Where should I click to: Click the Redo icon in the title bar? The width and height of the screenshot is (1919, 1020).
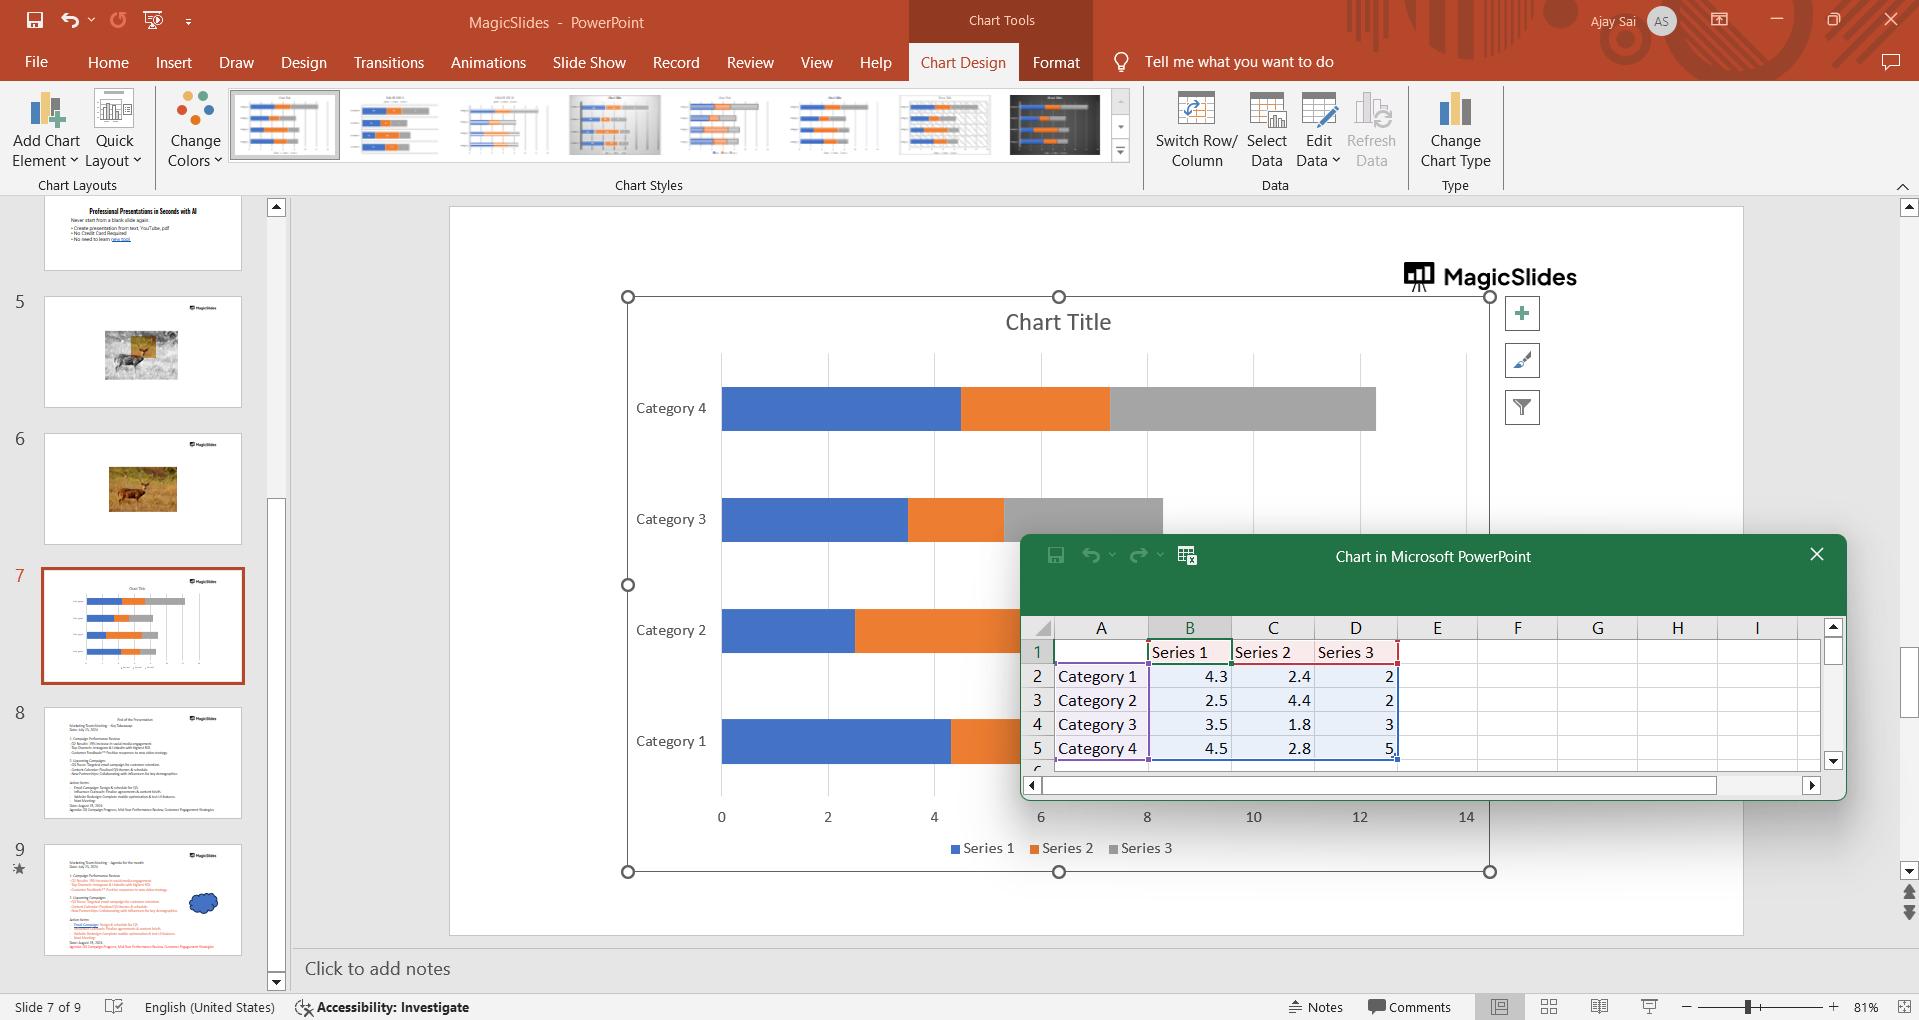118,20
